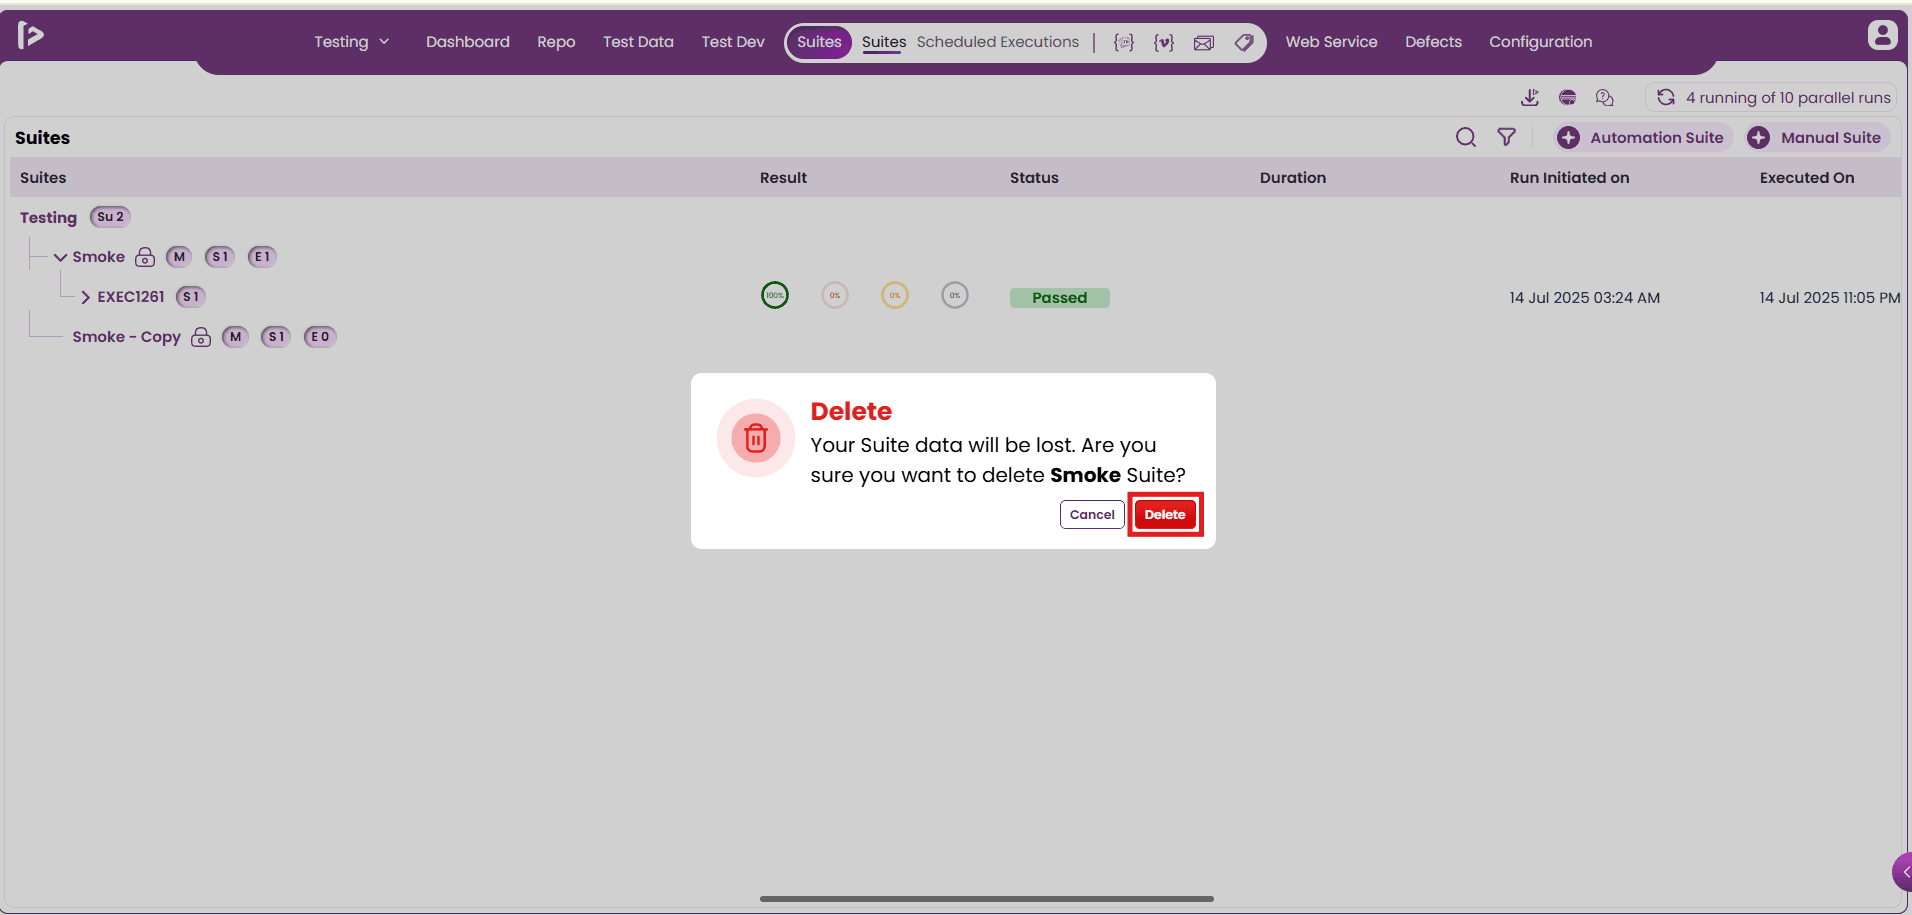This screenshot has width=1912, height=915.
Task: Click the striped globe icon
Action: coord(1568,97)
